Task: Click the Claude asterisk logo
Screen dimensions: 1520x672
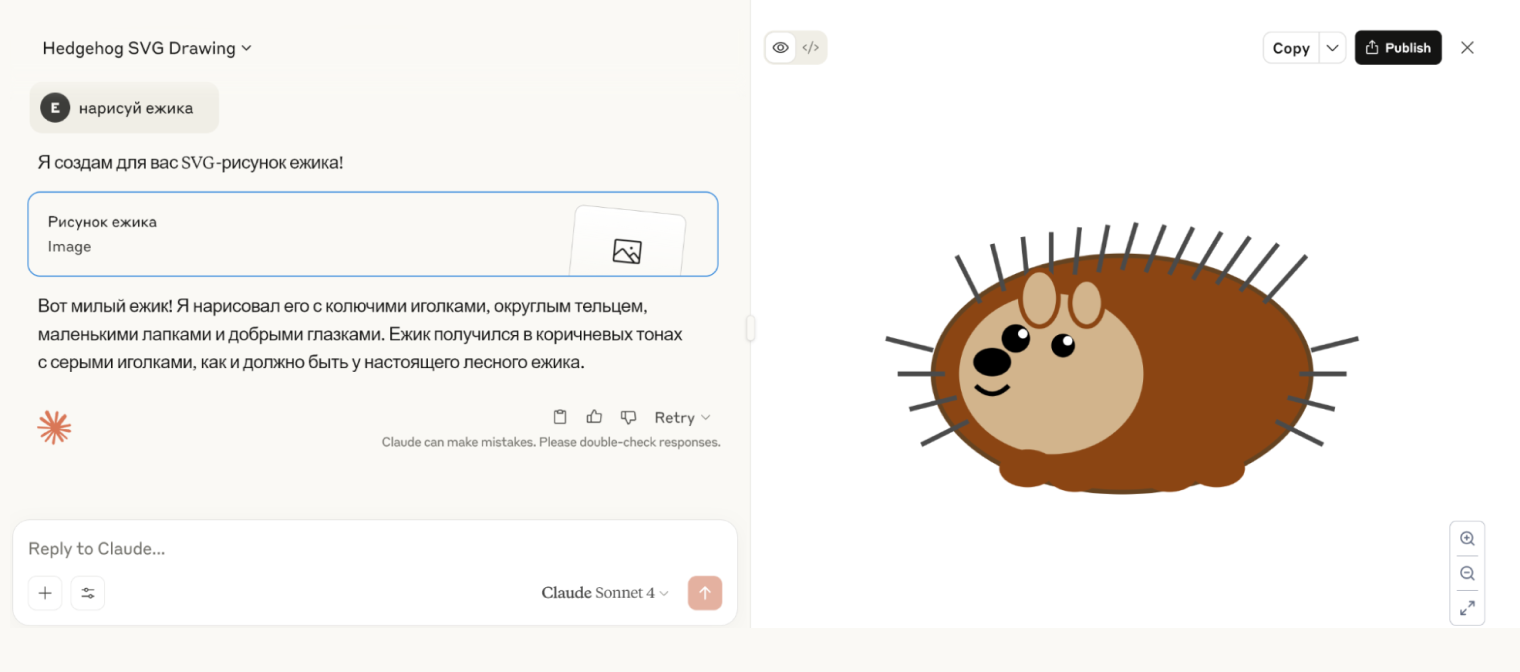Action: click(x=54, y=427)
